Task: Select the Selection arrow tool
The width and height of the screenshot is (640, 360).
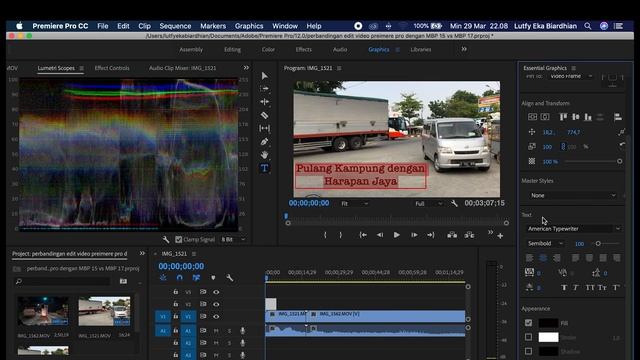Action: tap(264, 76)
